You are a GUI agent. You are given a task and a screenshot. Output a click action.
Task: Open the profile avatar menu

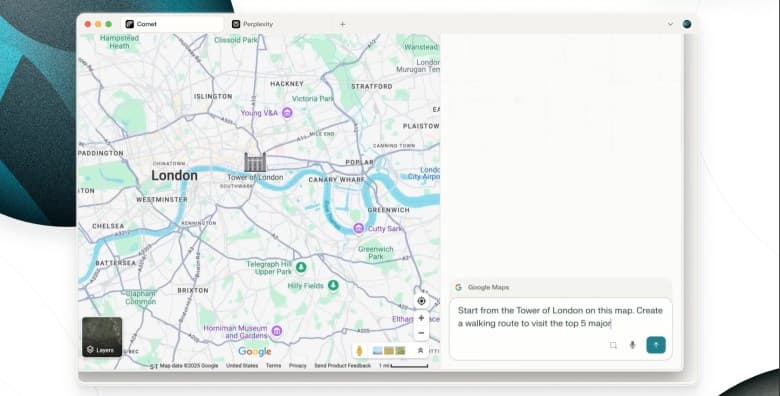pos(687,24)
